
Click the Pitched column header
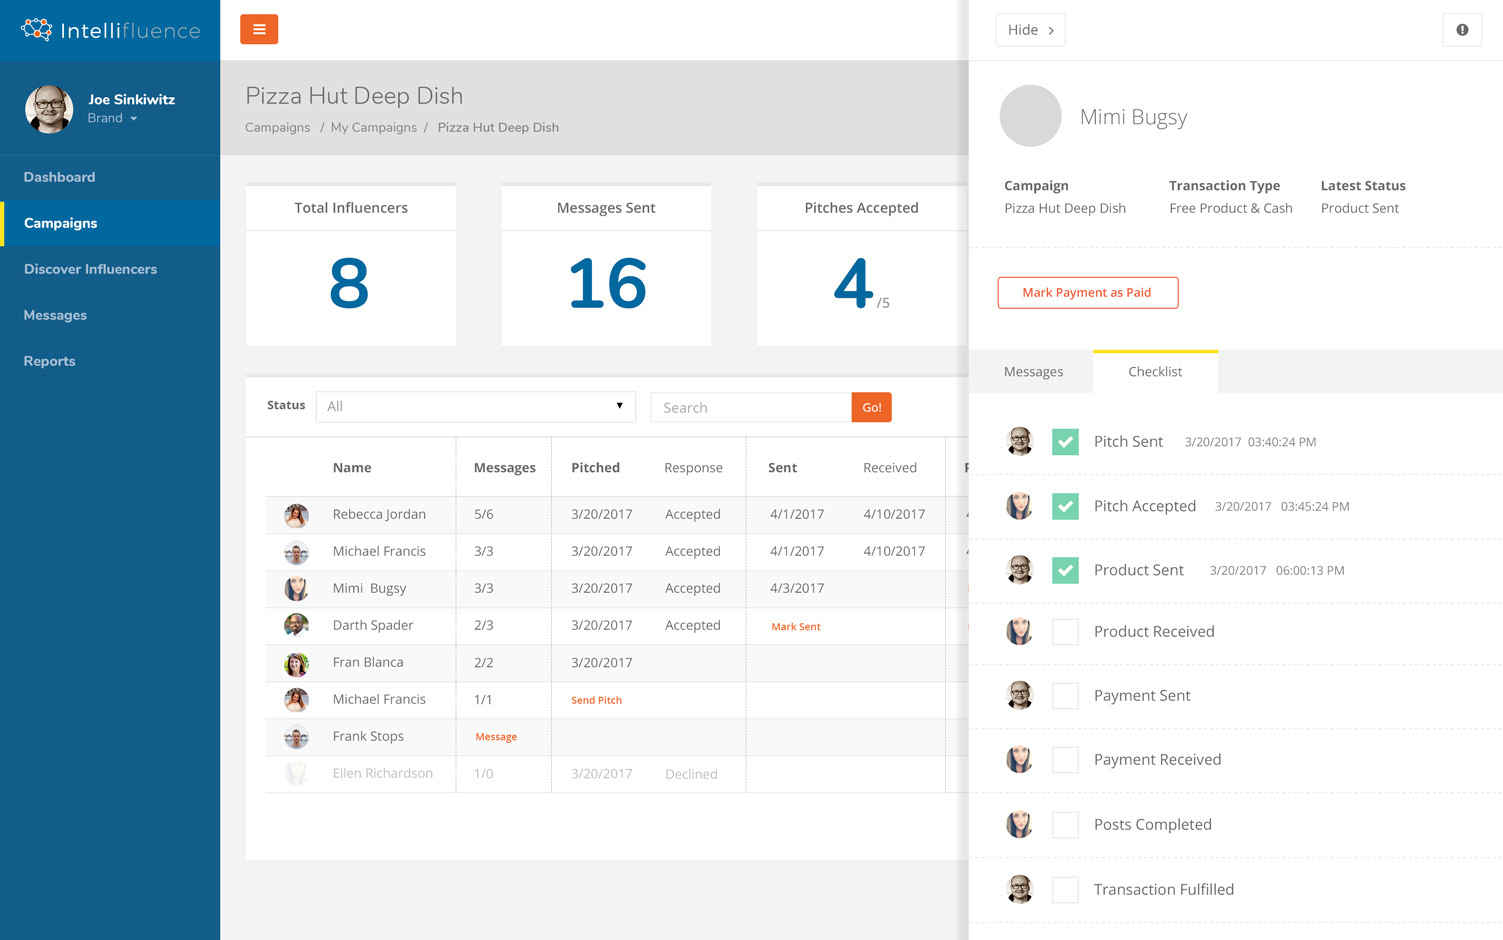click(595, 467)
